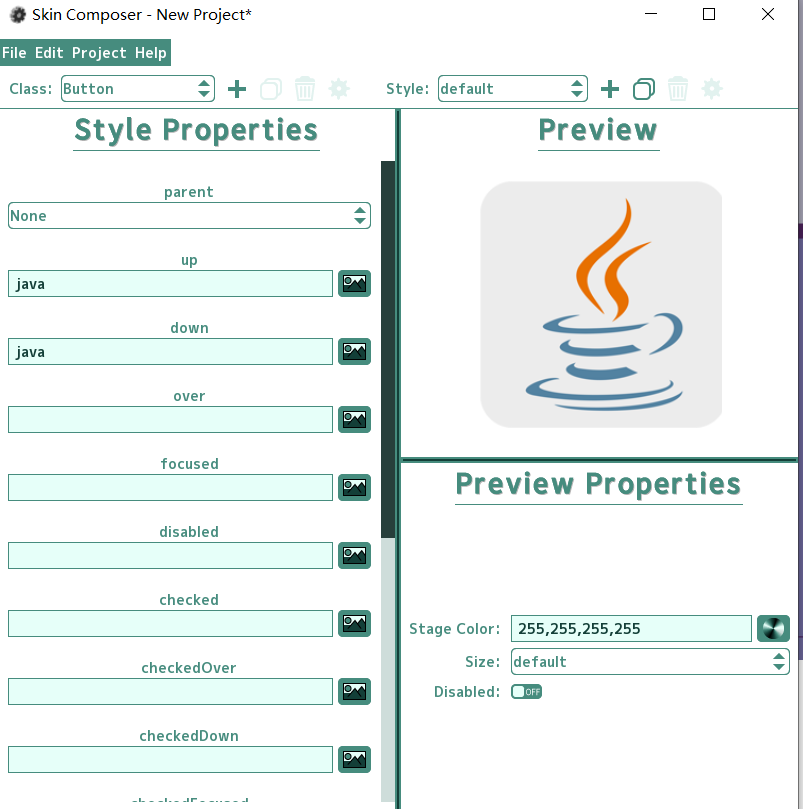Click the Stage Color text field
This screenshot has height=809, width=803.
point(631,628)
